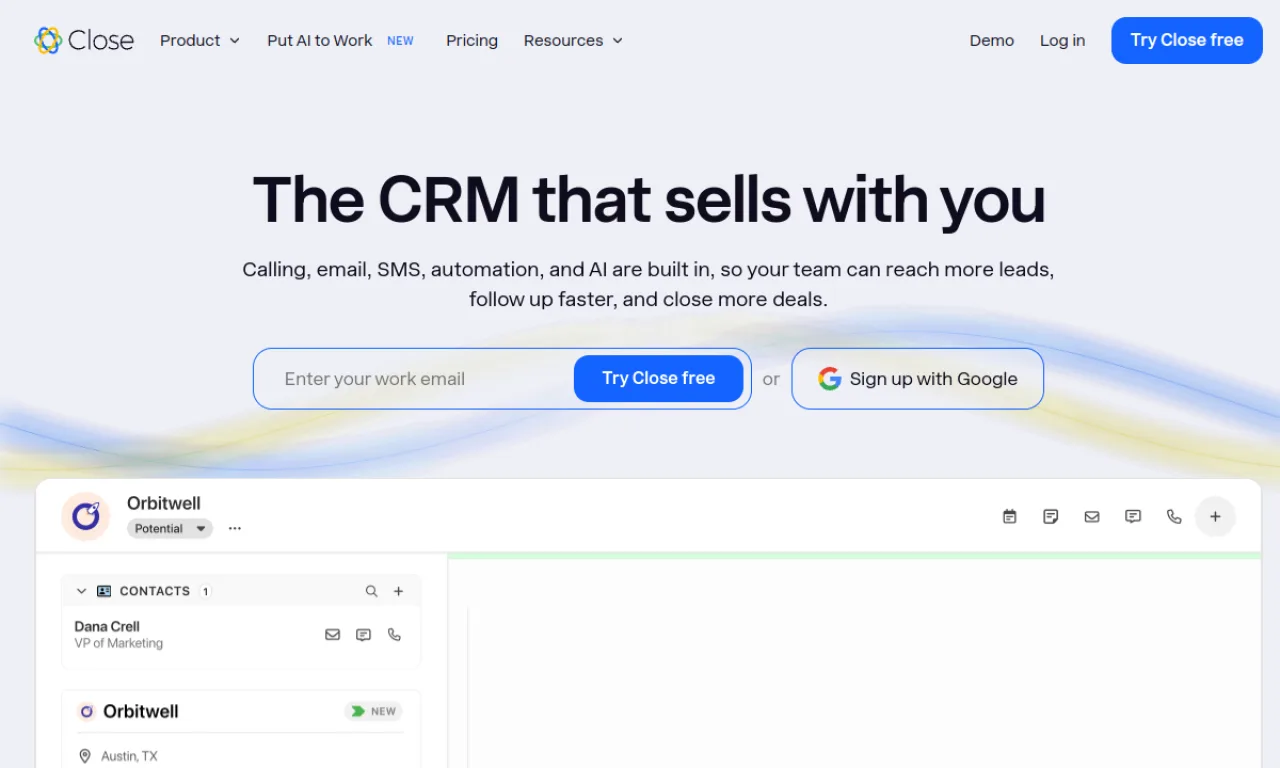
Task: Click the NEW badge on the Orbitwell card
Action: [373, 711]
